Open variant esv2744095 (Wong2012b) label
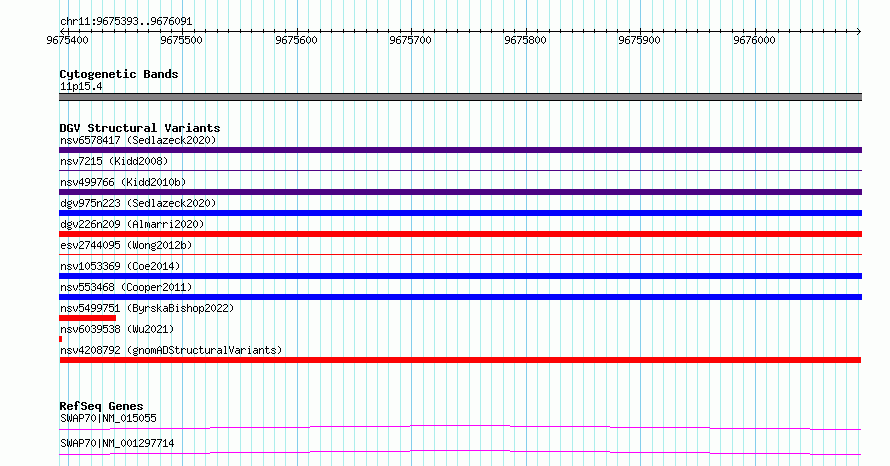890x466 pixels. 126,245
